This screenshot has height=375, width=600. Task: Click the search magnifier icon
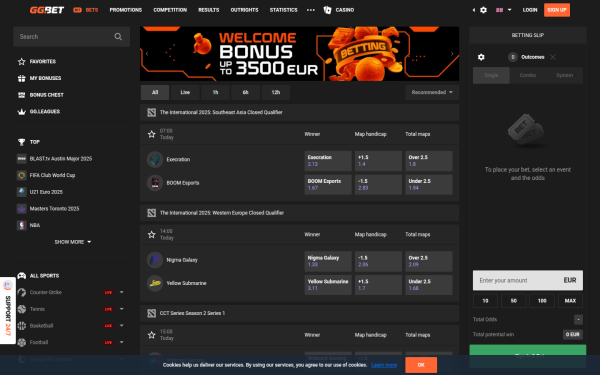tap(118, 37)
